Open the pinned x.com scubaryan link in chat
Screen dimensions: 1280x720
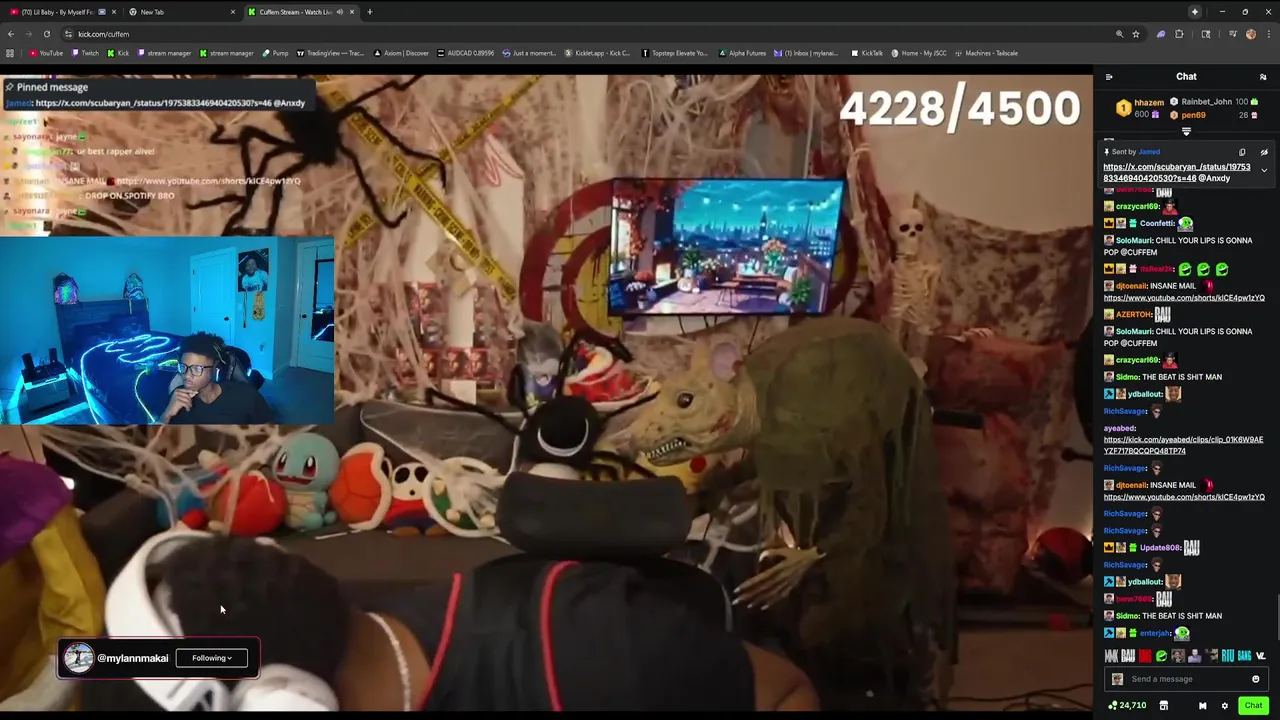1176,172
